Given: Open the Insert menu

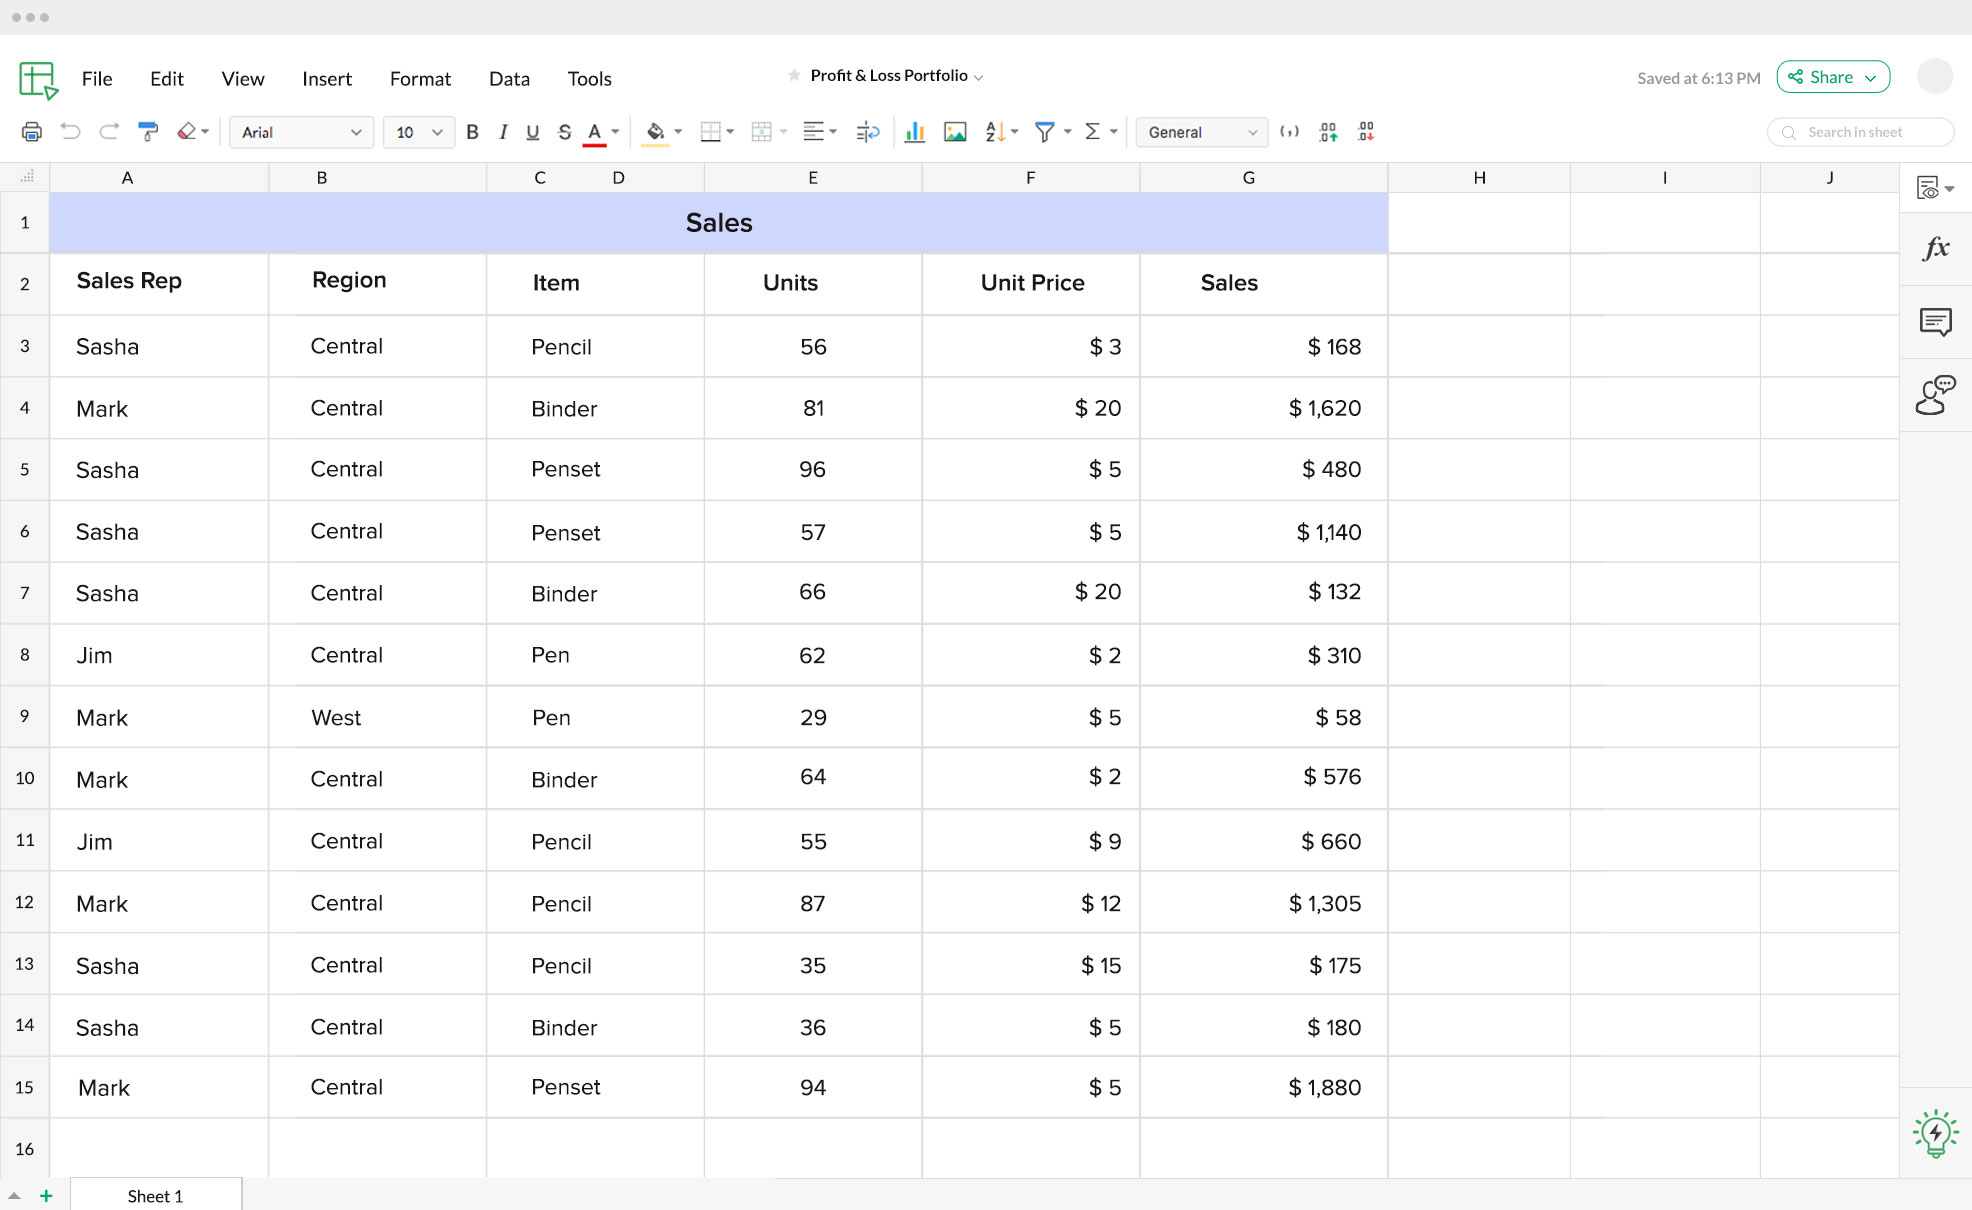Looking at the screenshot, I should pyautogui.click(x=327, y=79).
